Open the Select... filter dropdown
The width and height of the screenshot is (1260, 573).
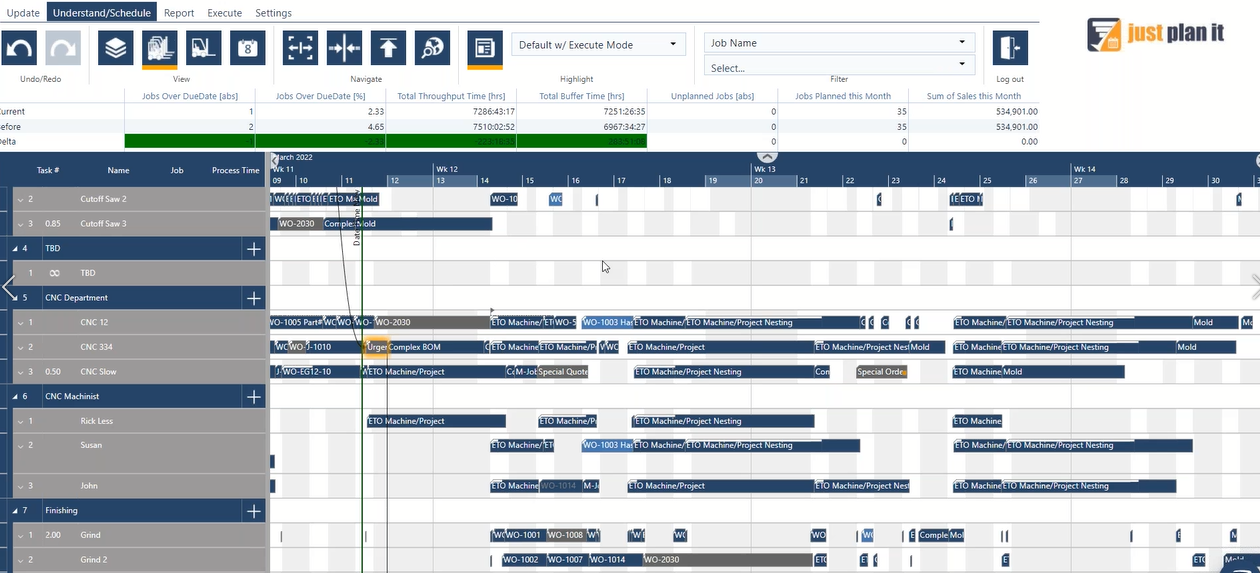click(839, 66)
